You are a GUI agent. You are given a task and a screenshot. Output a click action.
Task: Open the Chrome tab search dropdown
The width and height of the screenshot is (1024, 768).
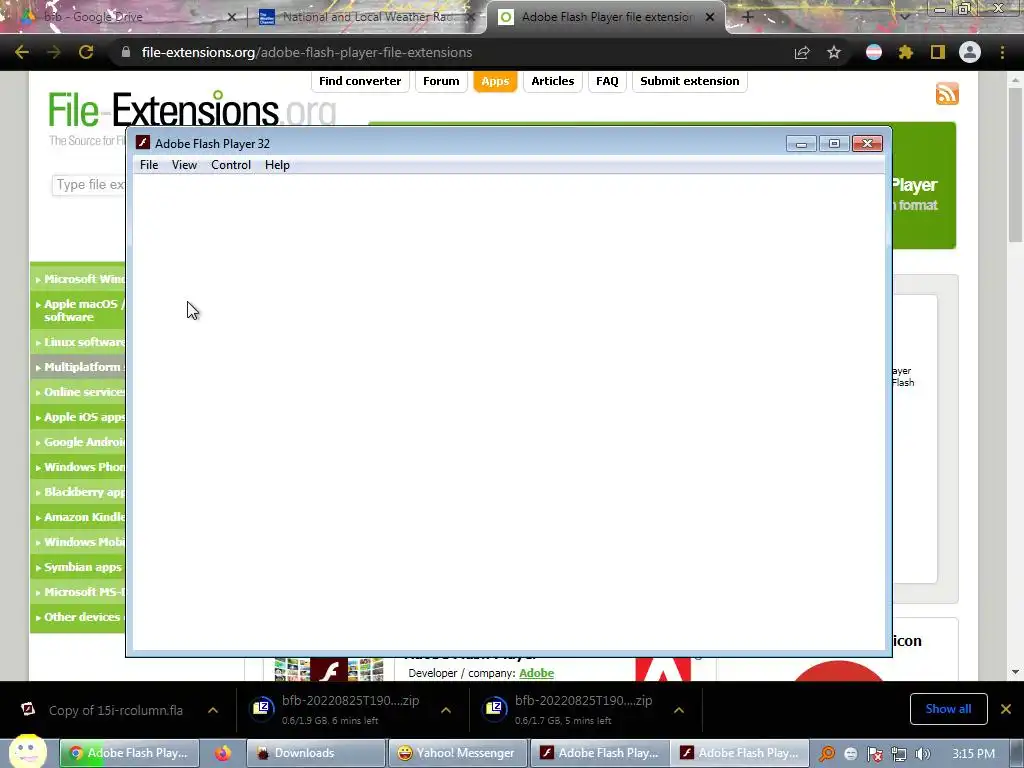coord(904,17)
